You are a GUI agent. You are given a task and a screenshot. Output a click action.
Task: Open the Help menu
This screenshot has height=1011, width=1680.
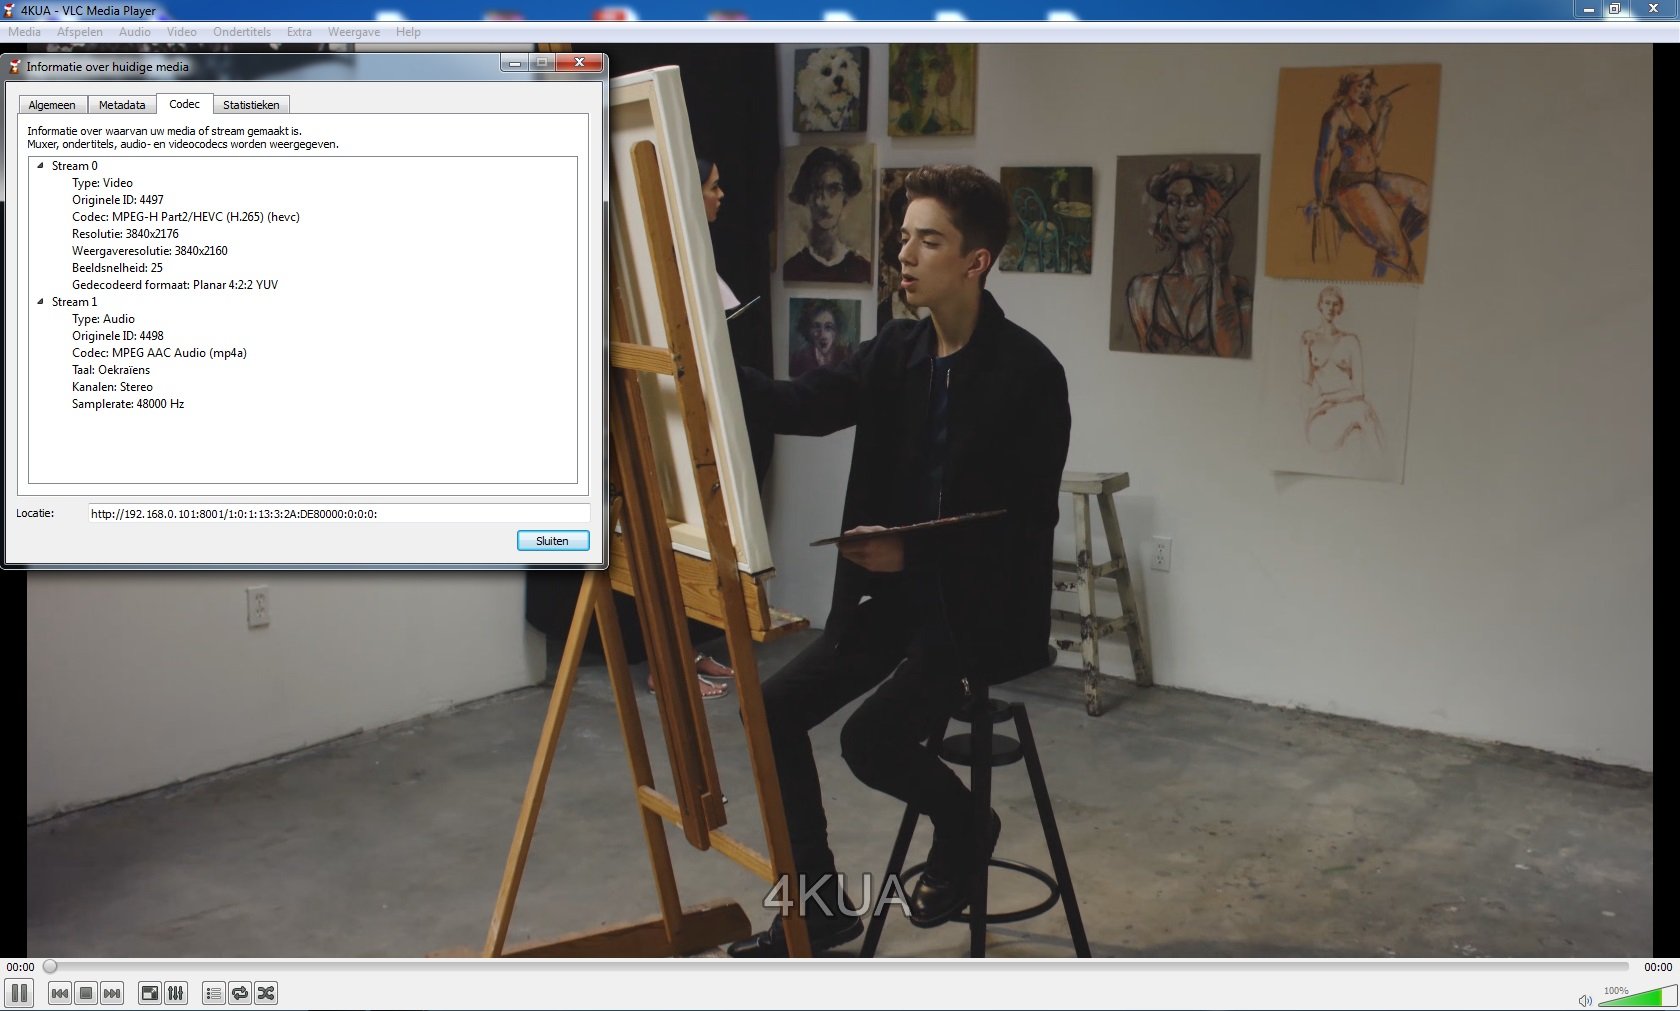(x=408, y=32)
